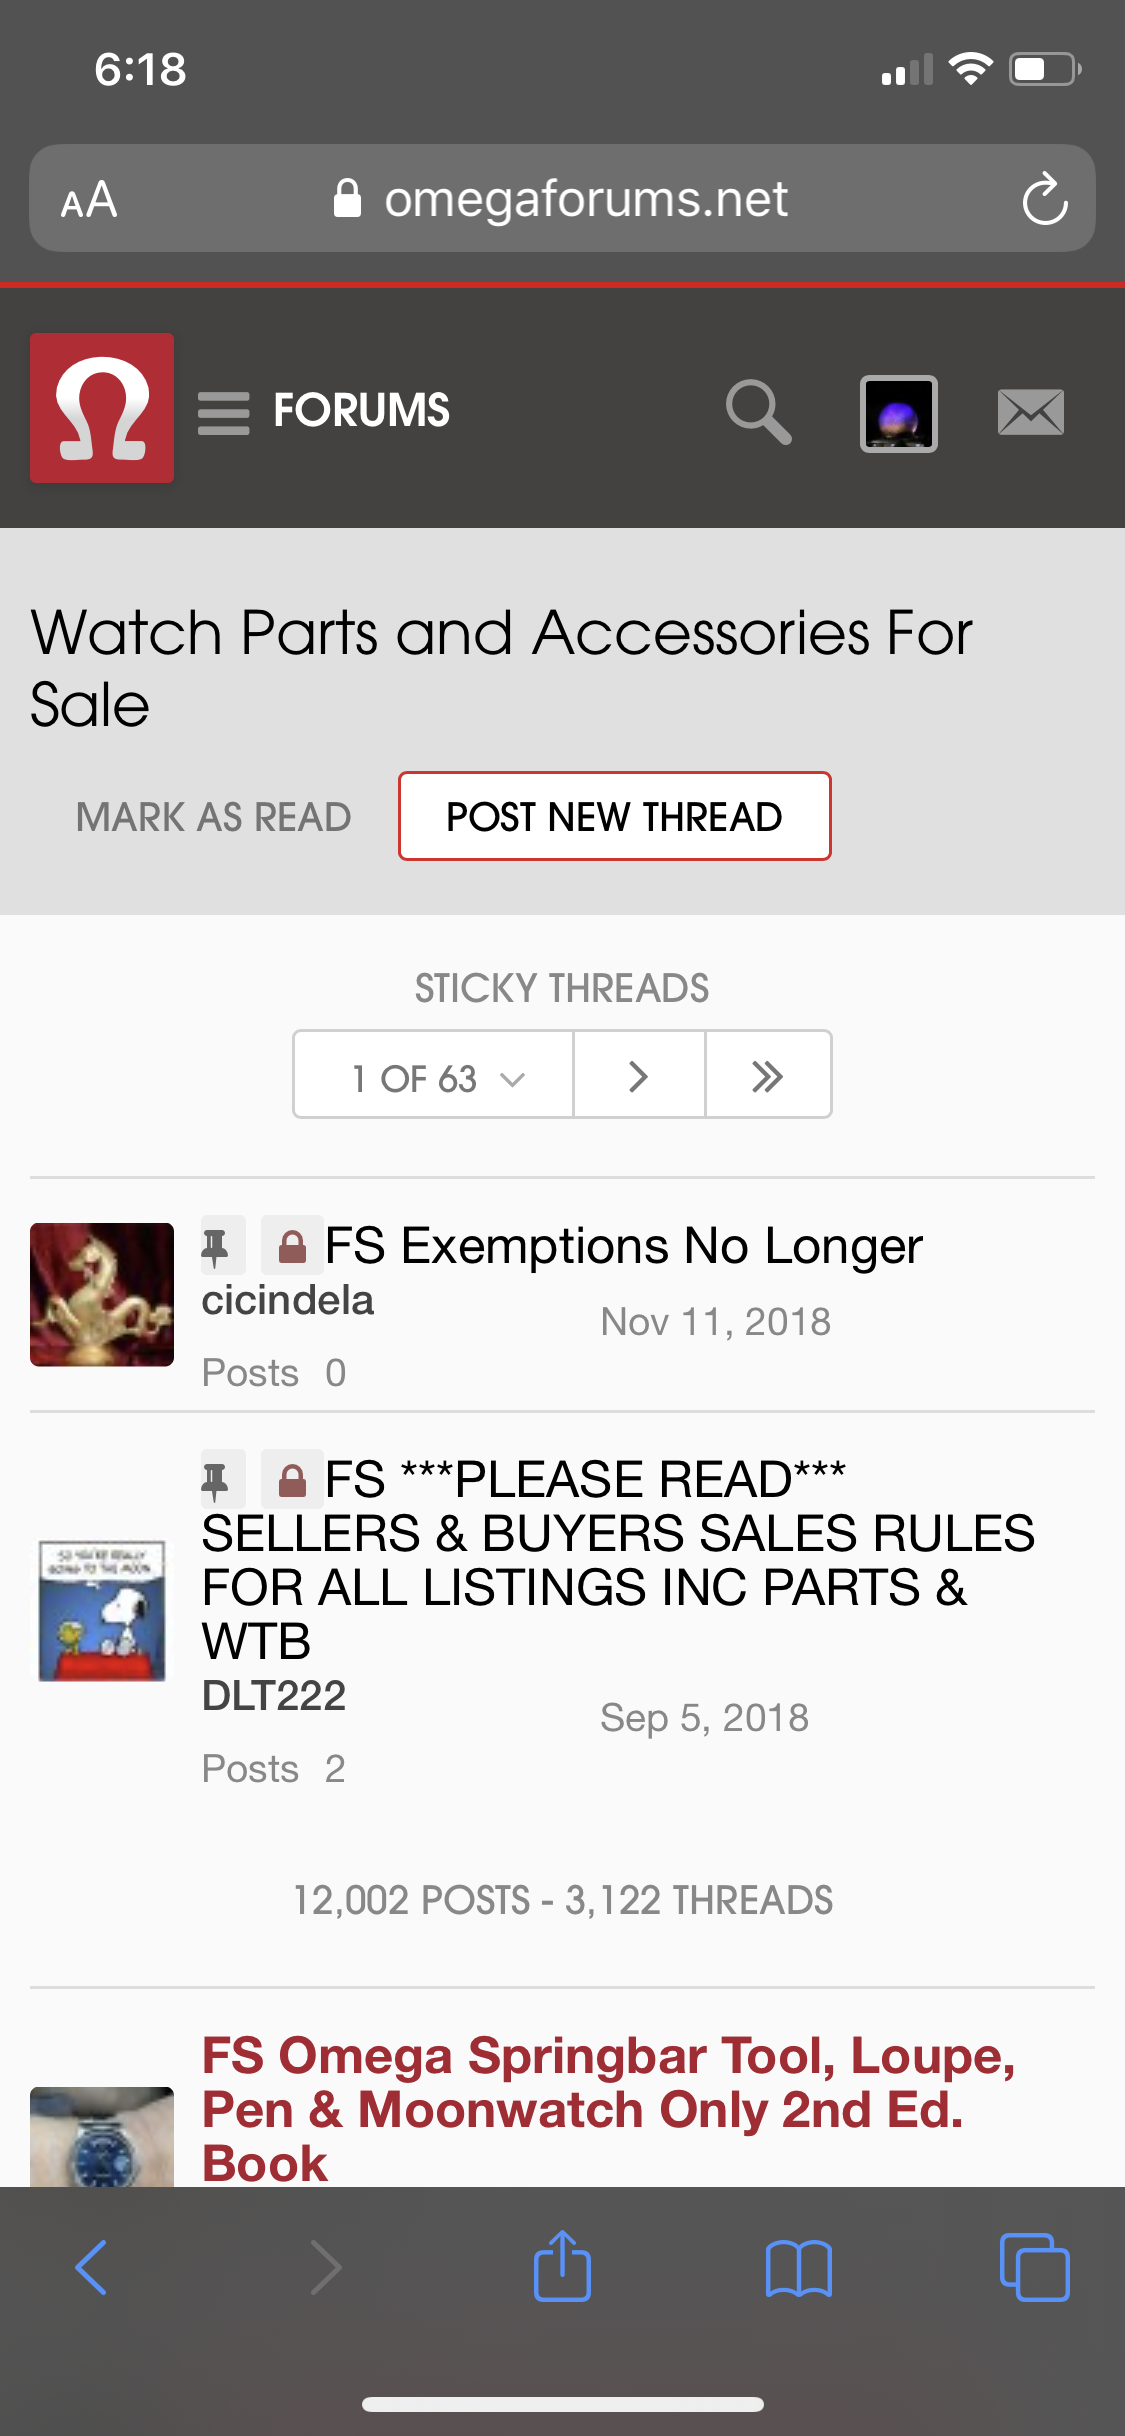Reload the page in Safari
Image resolution: width=1125 pixels, height=2436 pixels.
1044,199
